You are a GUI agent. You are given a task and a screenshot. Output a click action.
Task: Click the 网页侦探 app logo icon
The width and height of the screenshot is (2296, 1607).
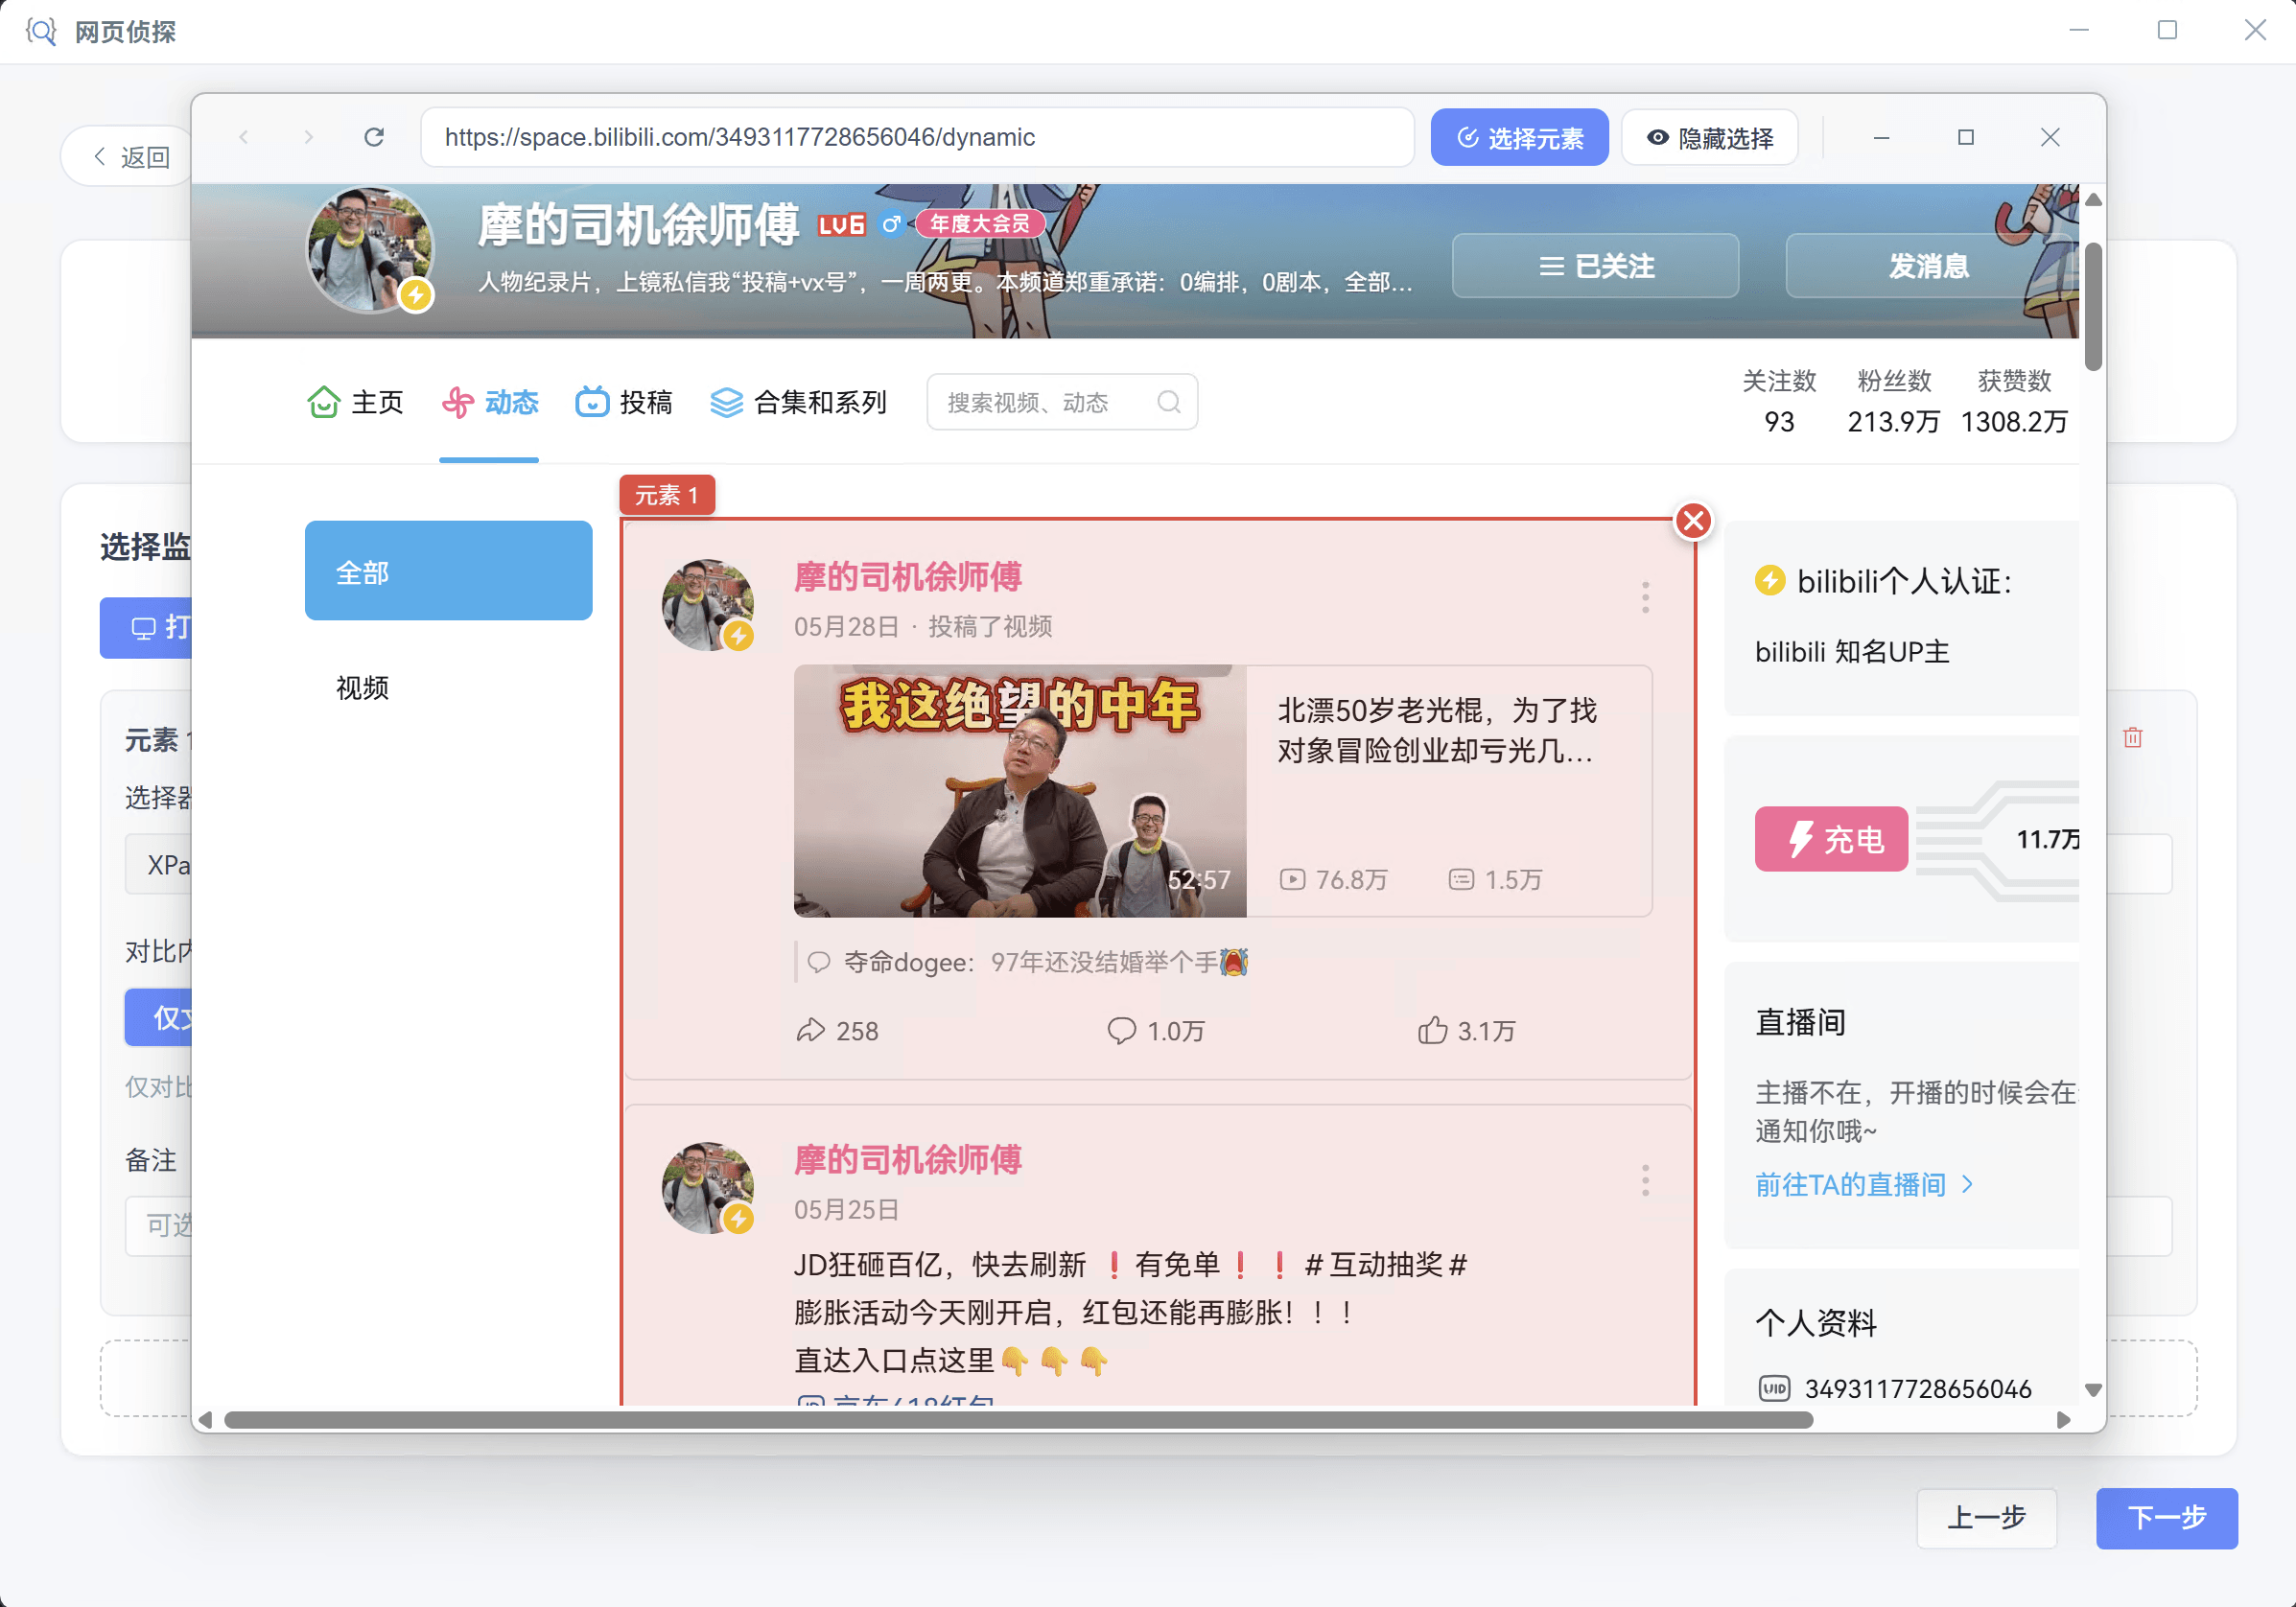40,31
